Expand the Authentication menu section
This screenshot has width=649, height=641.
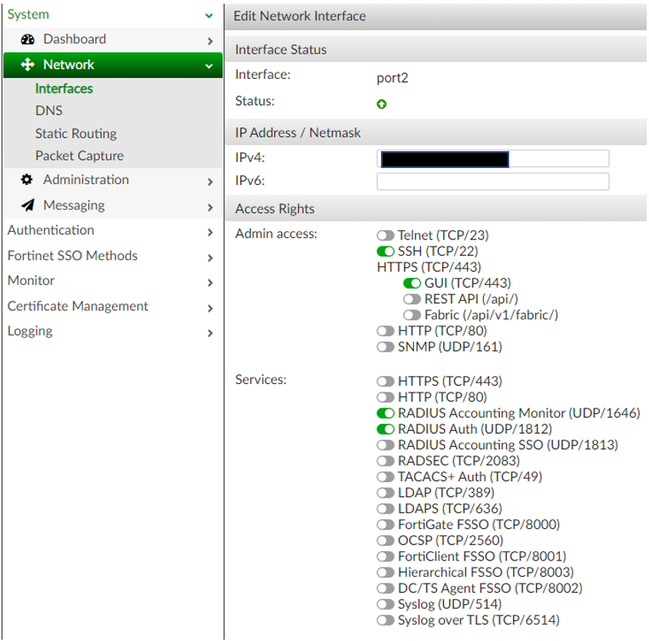pyautogui.click(x=209, y=232)
